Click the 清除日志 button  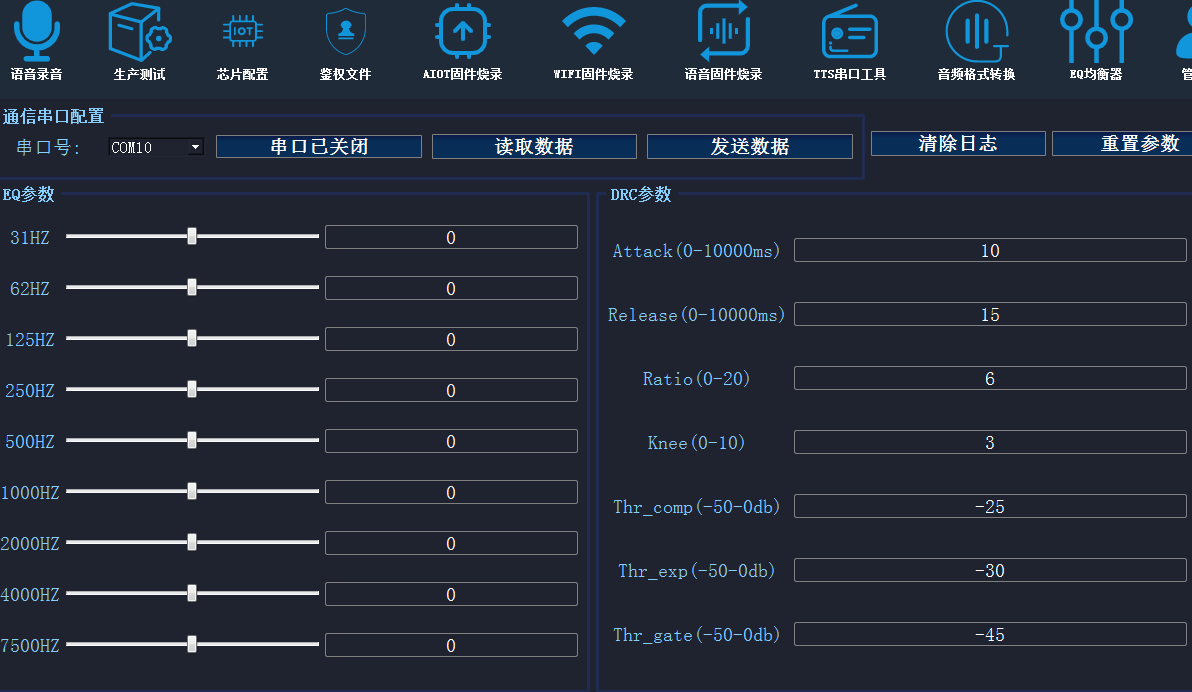pos(957,144)
